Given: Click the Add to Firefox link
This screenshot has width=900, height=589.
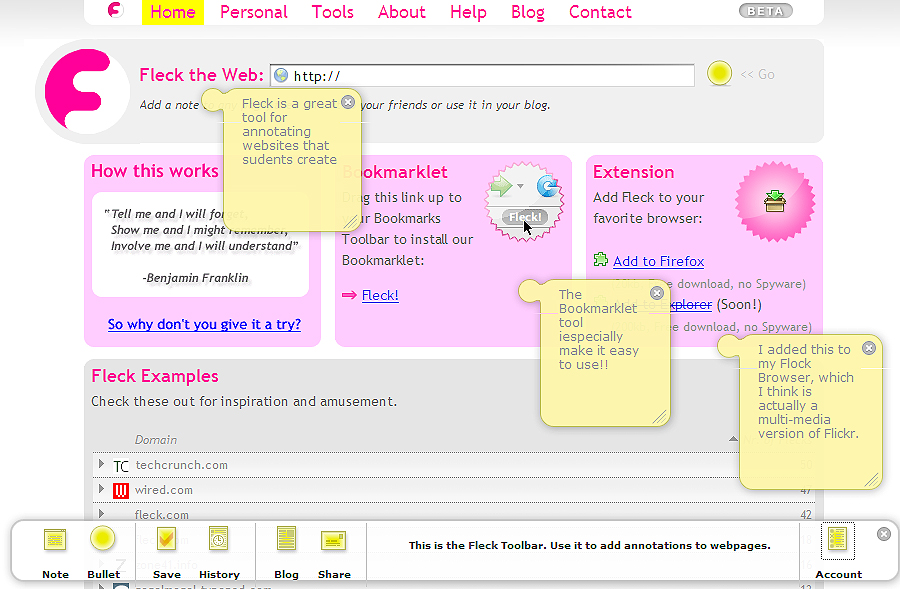Looking at the screenshot, I should 658,261.
